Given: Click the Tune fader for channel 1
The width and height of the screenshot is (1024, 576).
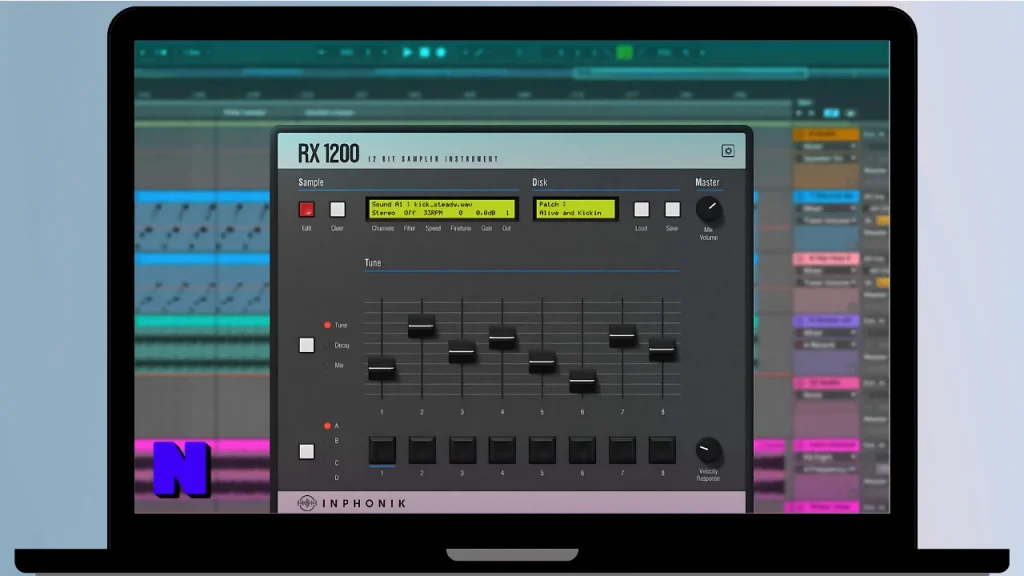Looking at the screenshot, I should (x=381, y=368).
